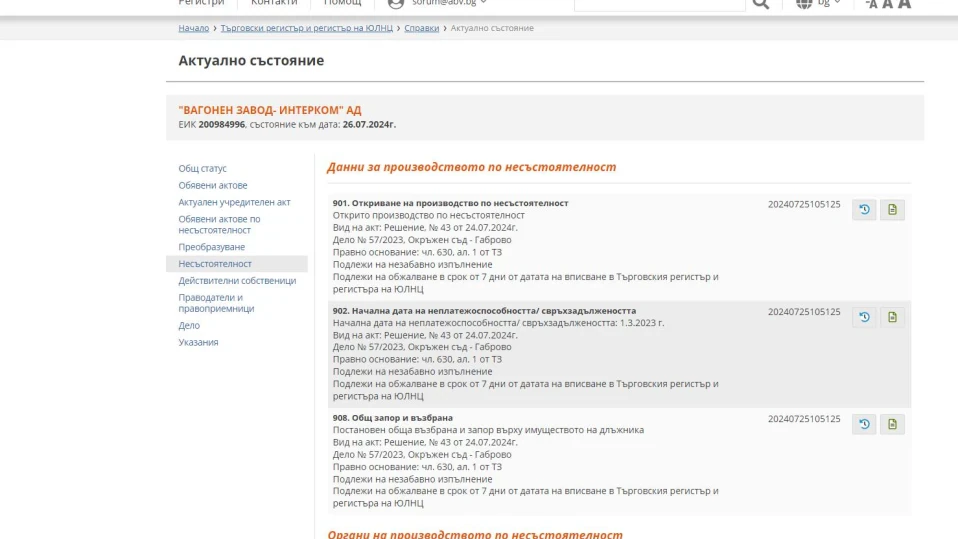Open Дело sidebar item
The height and width of the screenshot is (539, 958).
tap(189, 325)
